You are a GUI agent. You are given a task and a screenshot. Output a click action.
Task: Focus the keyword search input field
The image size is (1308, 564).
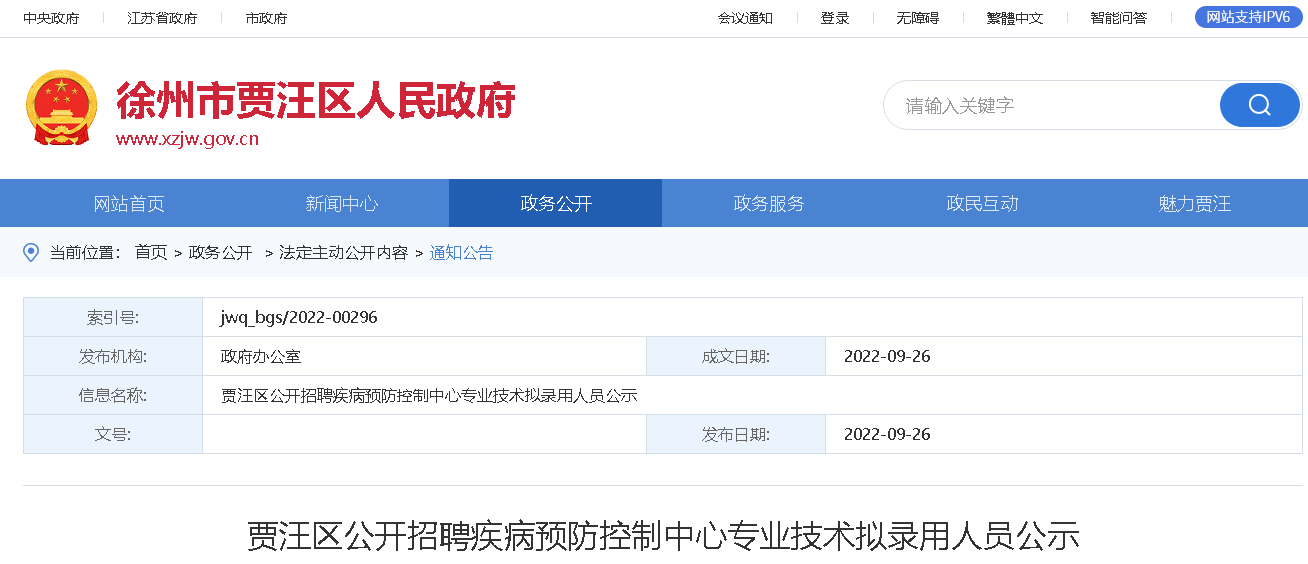pos(1050,105)
